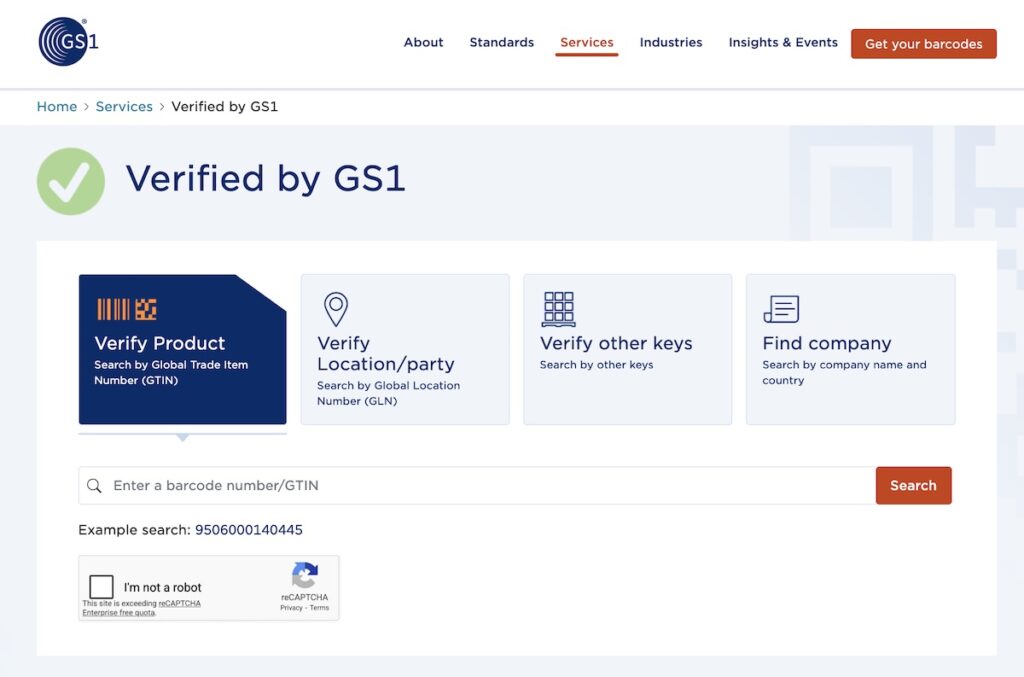Click the GS1 logo
Screen dimensions: 1024x677
[63, 43]
